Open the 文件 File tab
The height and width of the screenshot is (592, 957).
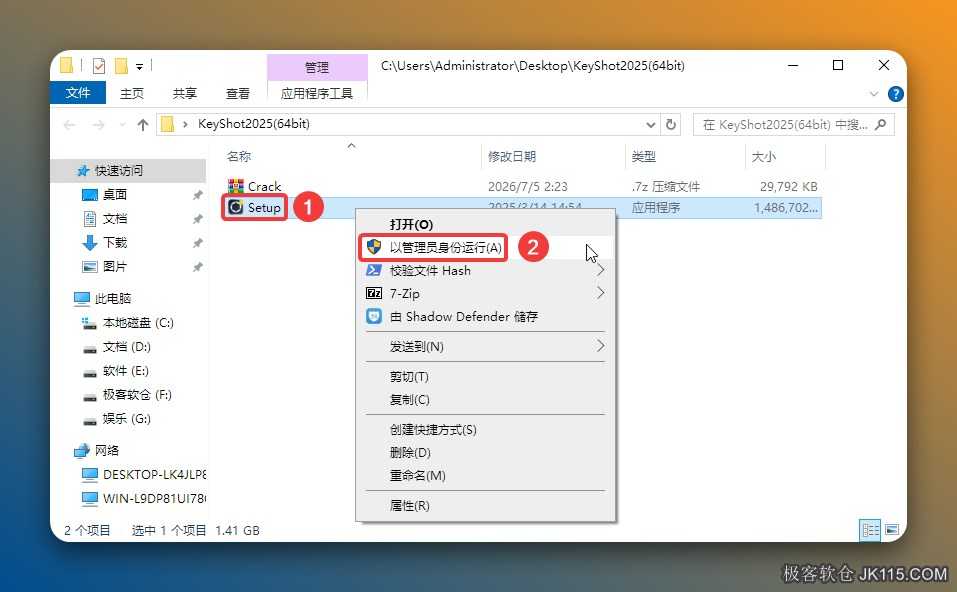[x=78, y=93]
